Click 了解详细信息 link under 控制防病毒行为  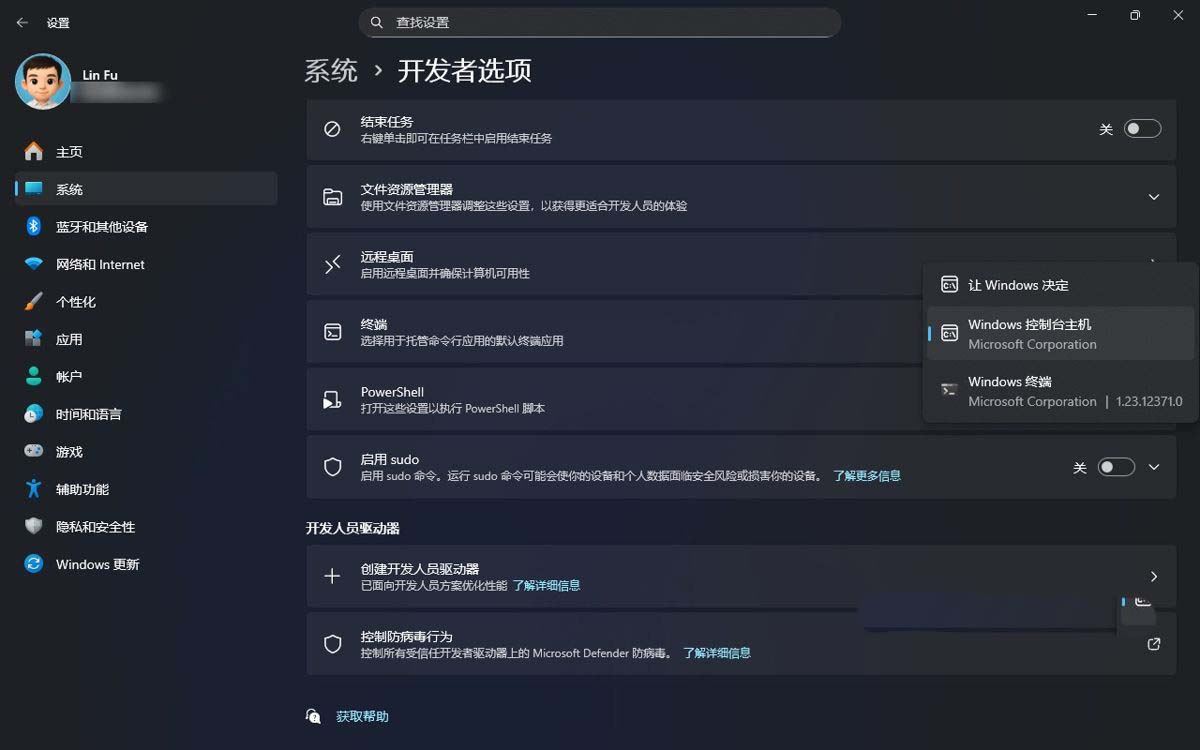coord(717,653)
